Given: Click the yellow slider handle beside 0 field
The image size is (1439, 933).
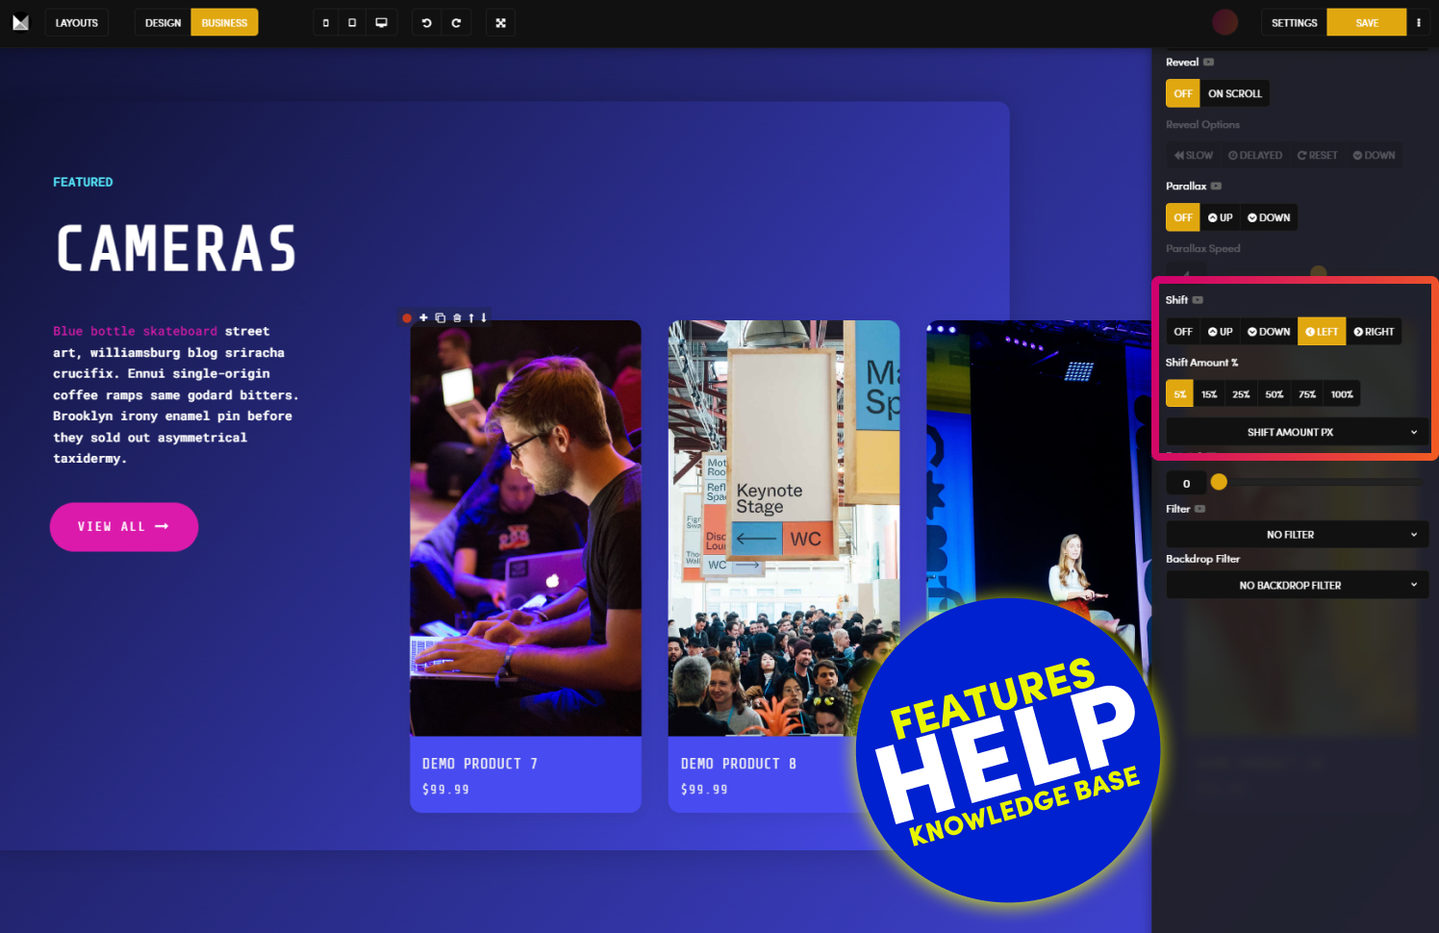Looking at the screenshot, I should click(x=1218, y=483).
